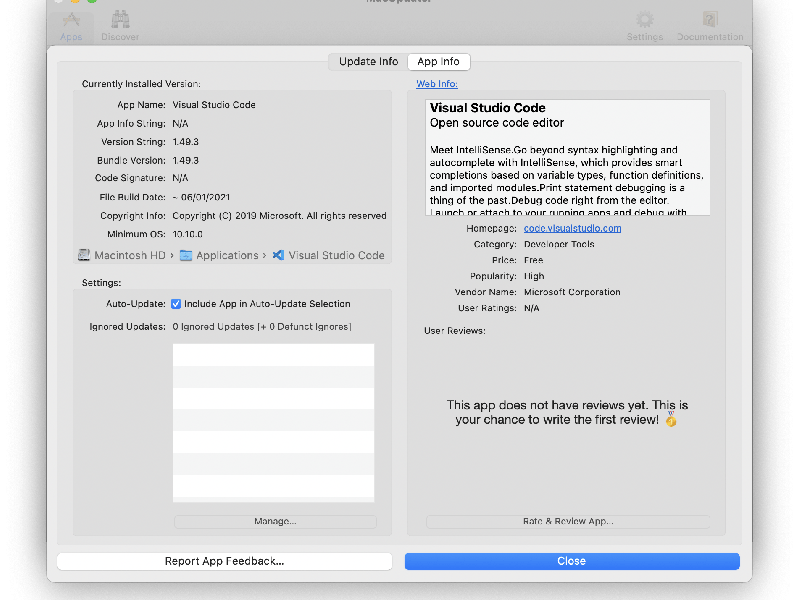This screenshot has width=800, height=600.
Task: Click the Macintosh HD drive icon
Action: 84,255
